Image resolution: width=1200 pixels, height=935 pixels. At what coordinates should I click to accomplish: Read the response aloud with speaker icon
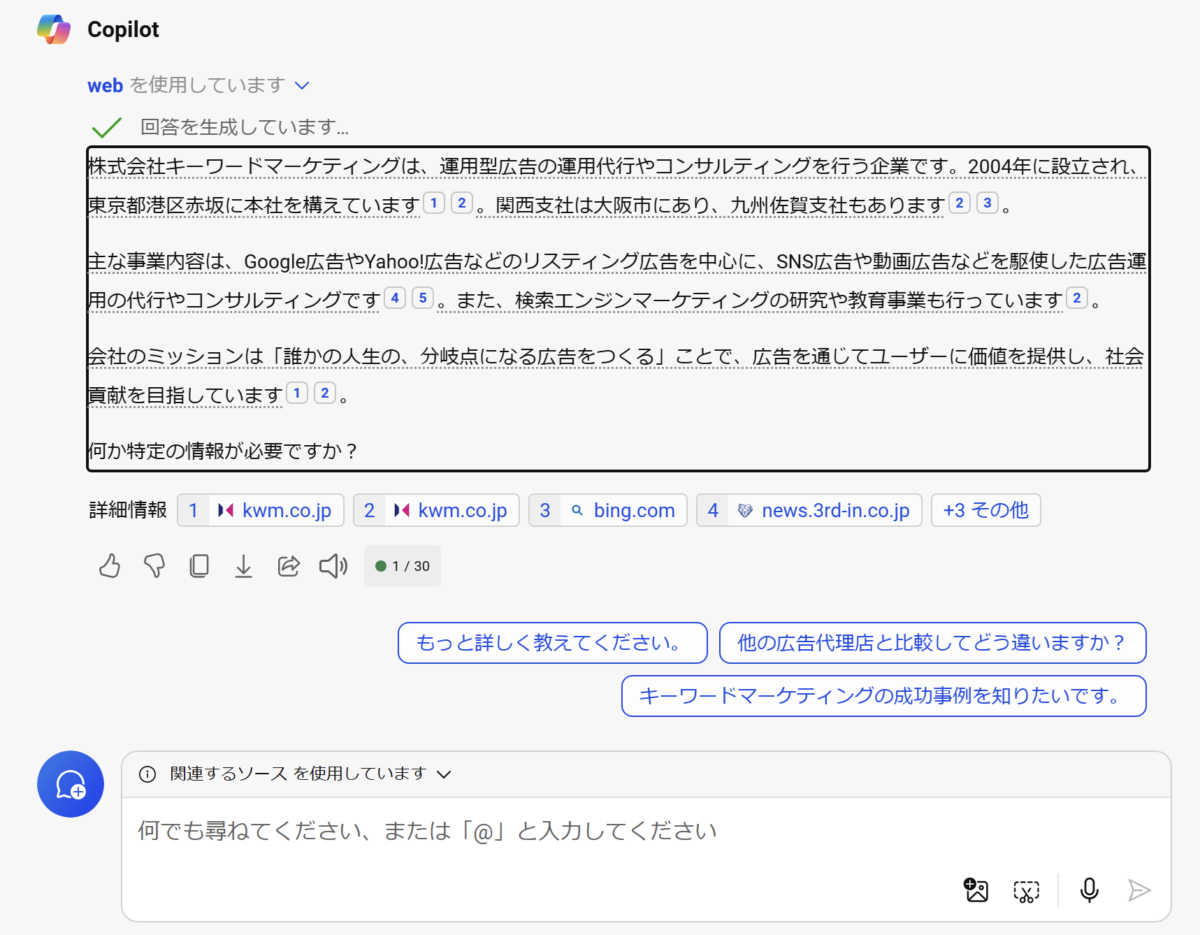[x=333, y=567]
